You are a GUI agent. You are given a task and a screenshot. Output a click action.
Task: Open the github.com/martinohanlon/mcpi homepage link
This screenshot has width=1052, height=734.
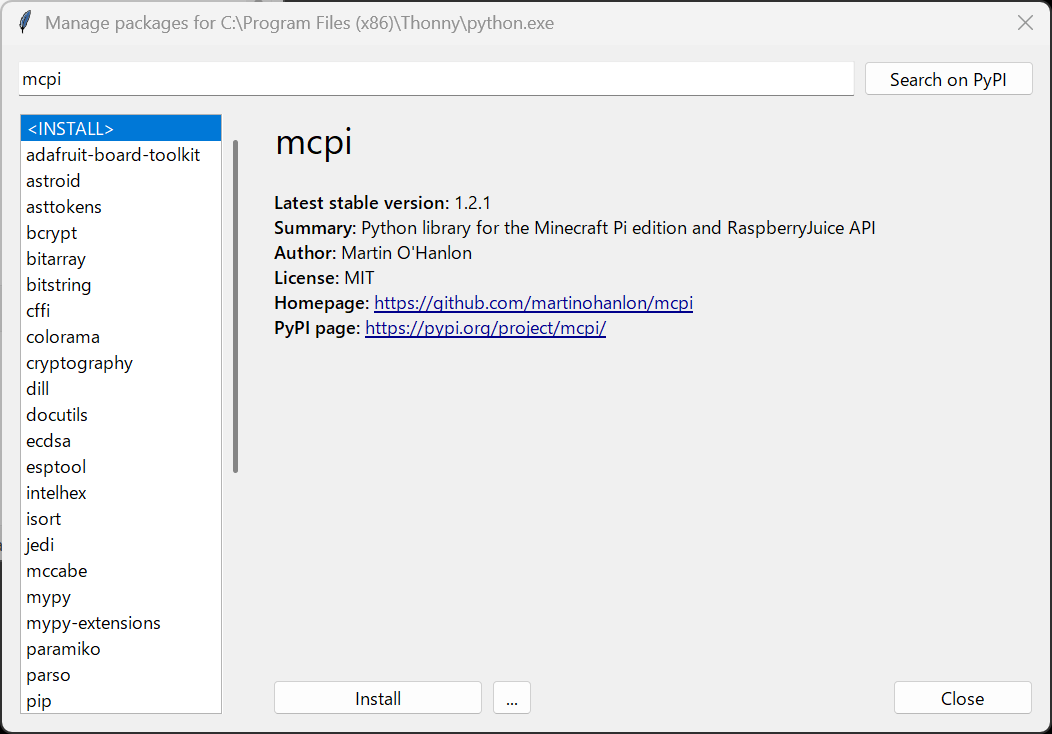point(533,303)
